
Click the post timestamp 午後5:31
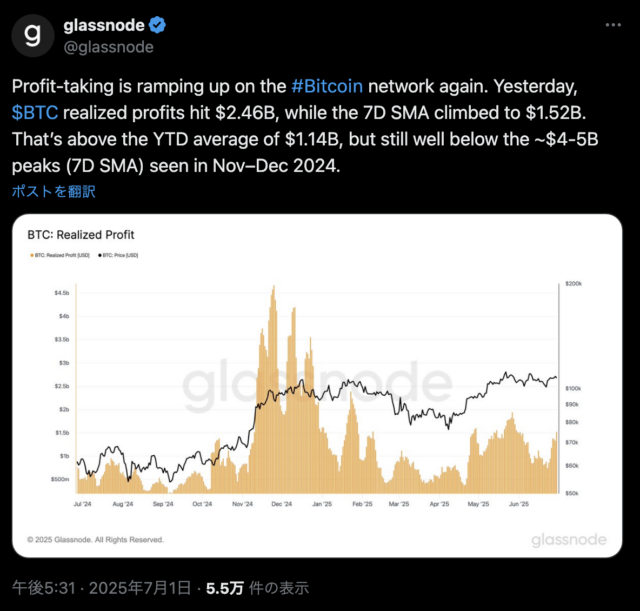(x=44, y=588)
